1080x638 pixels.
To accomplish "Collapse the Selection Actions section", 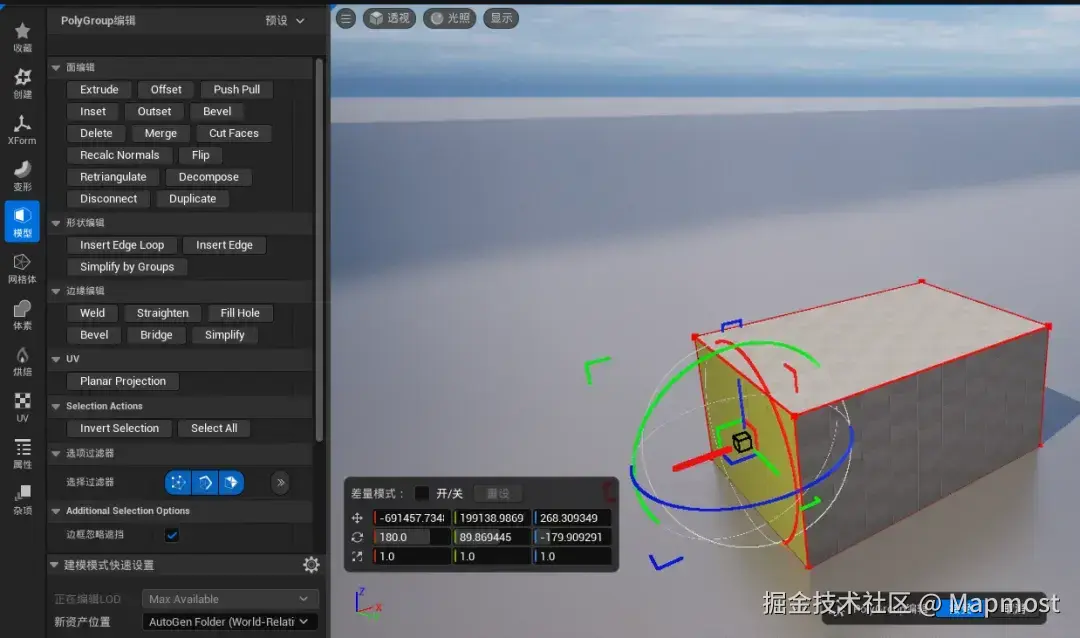I will (56, 407).
